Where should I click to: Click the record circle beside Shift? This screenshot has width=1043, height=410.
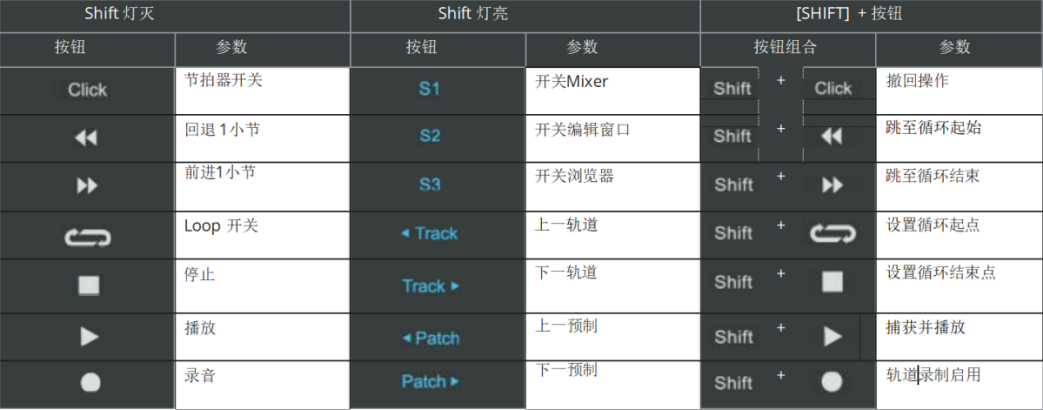[832, 382]
